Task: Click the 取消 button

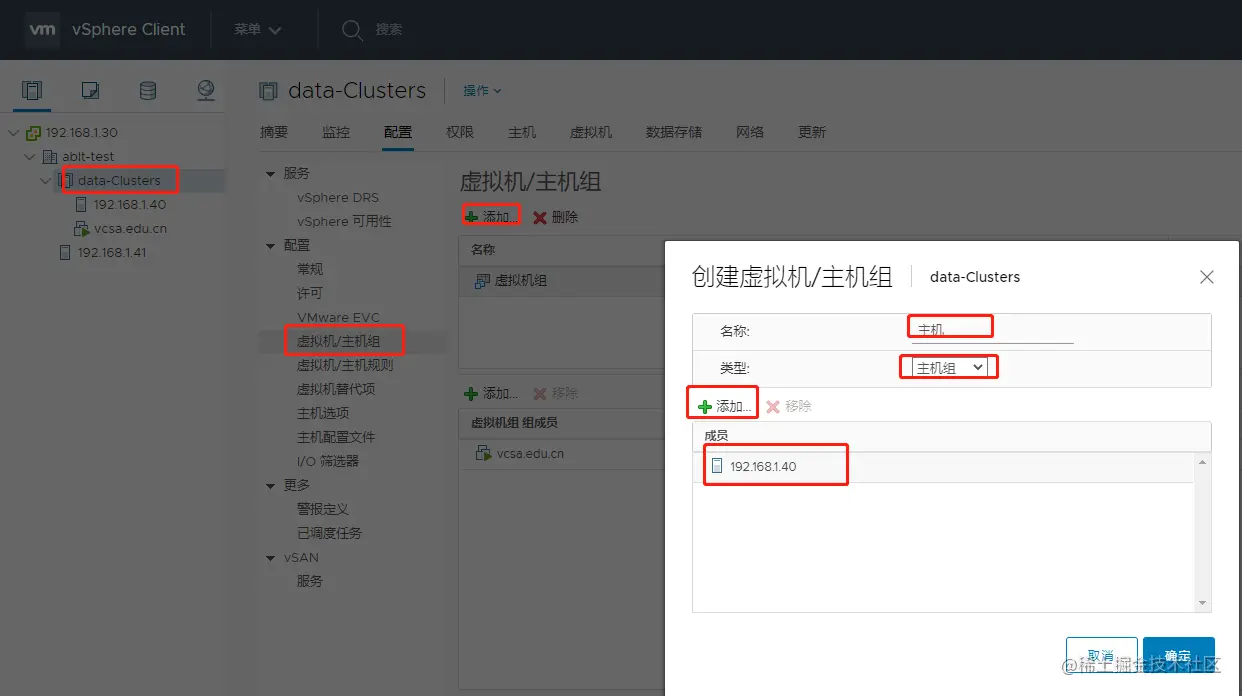Action: 1101,657
